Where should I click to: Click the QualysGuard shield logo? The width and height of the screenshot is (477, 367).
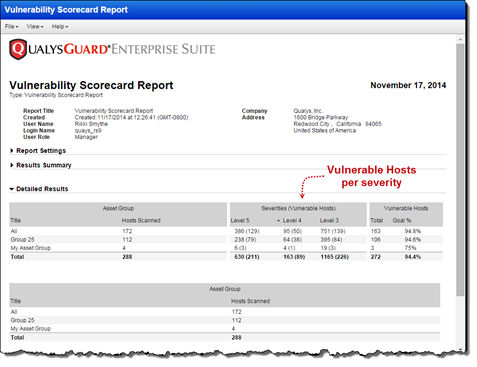point(18,49)
